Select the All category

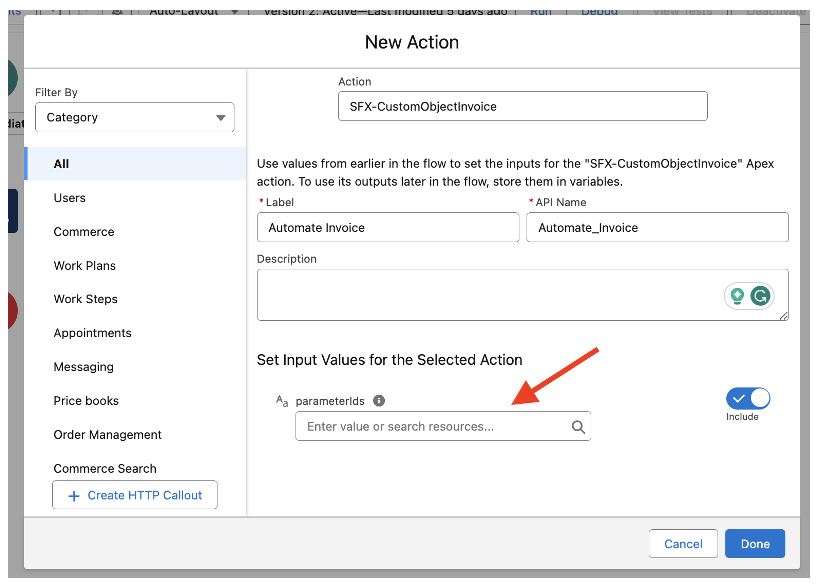pos(62,164)
